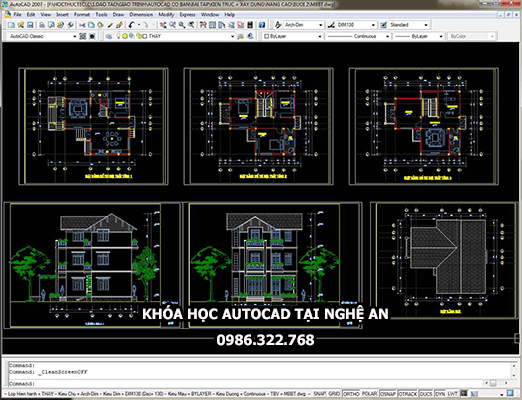This screenshot has width=522, height=400.
Task: Open the Insert menu
Action: (62, 15)
